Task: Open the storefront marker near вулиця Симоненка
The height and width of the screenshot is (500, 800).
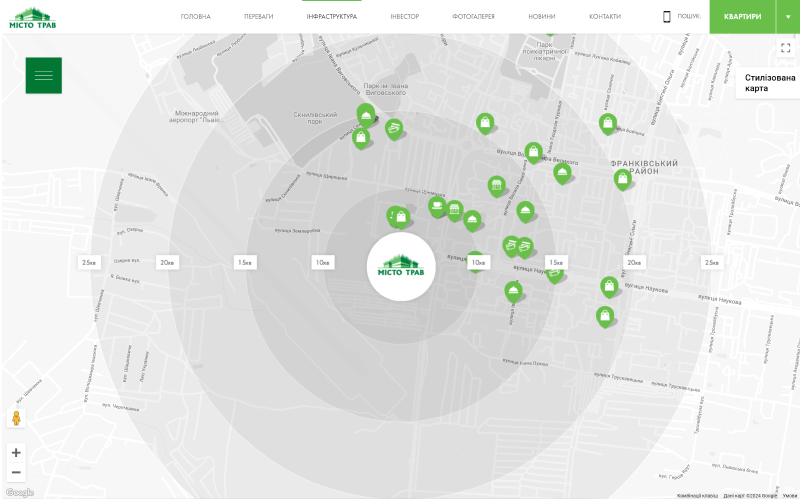Action: point(496,186)
